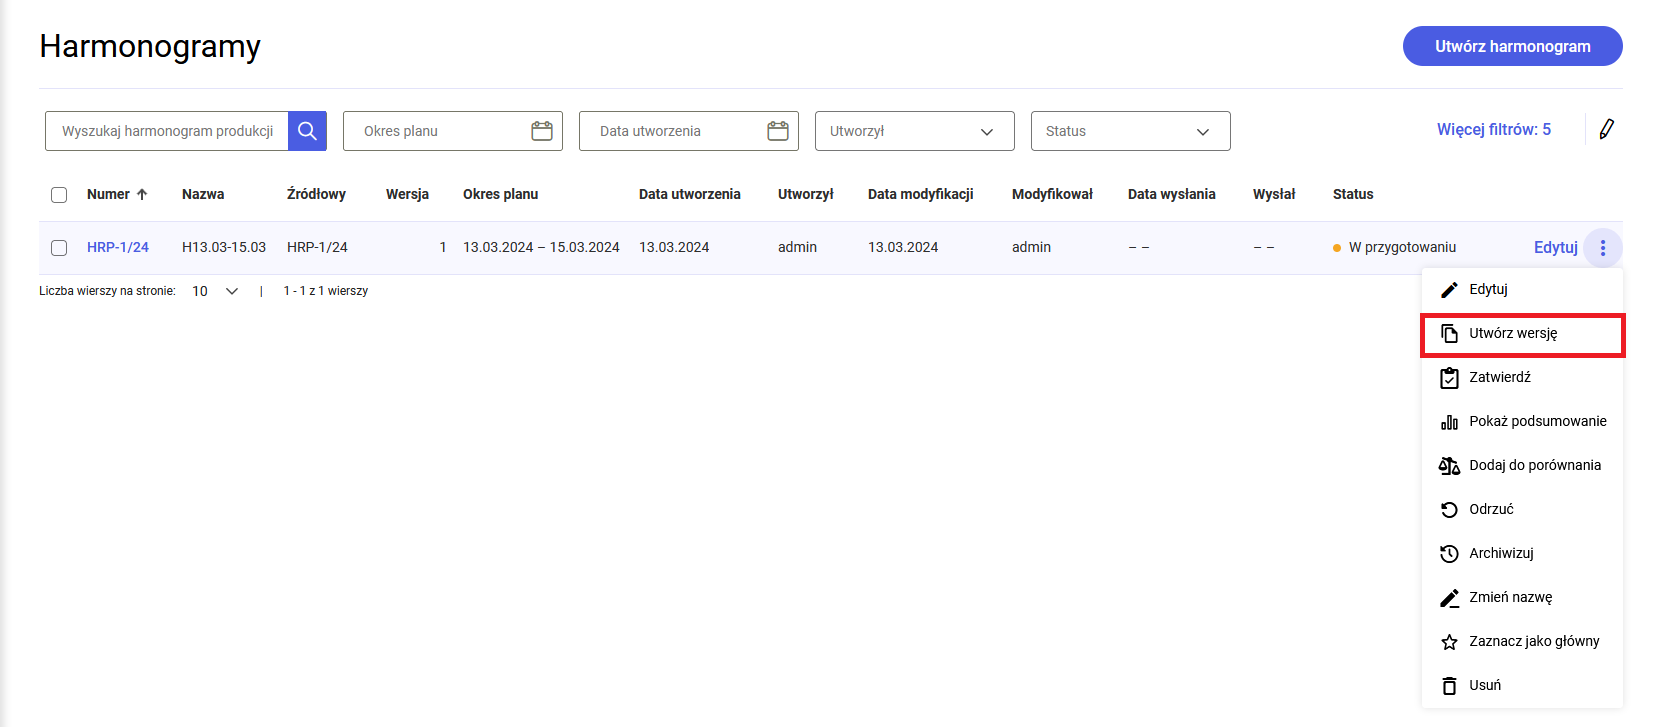Sort by the Utworzył column header
This screenshot has width=1663, height=727.
point(806,194)
